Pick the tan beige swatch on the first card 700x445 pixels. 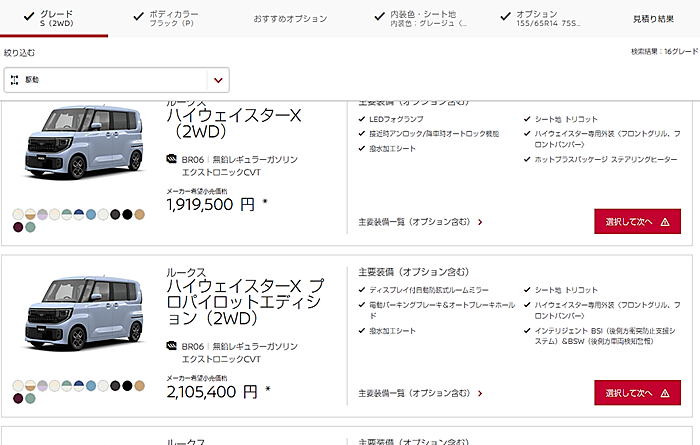pyautogui.click(x=140, y=214)
